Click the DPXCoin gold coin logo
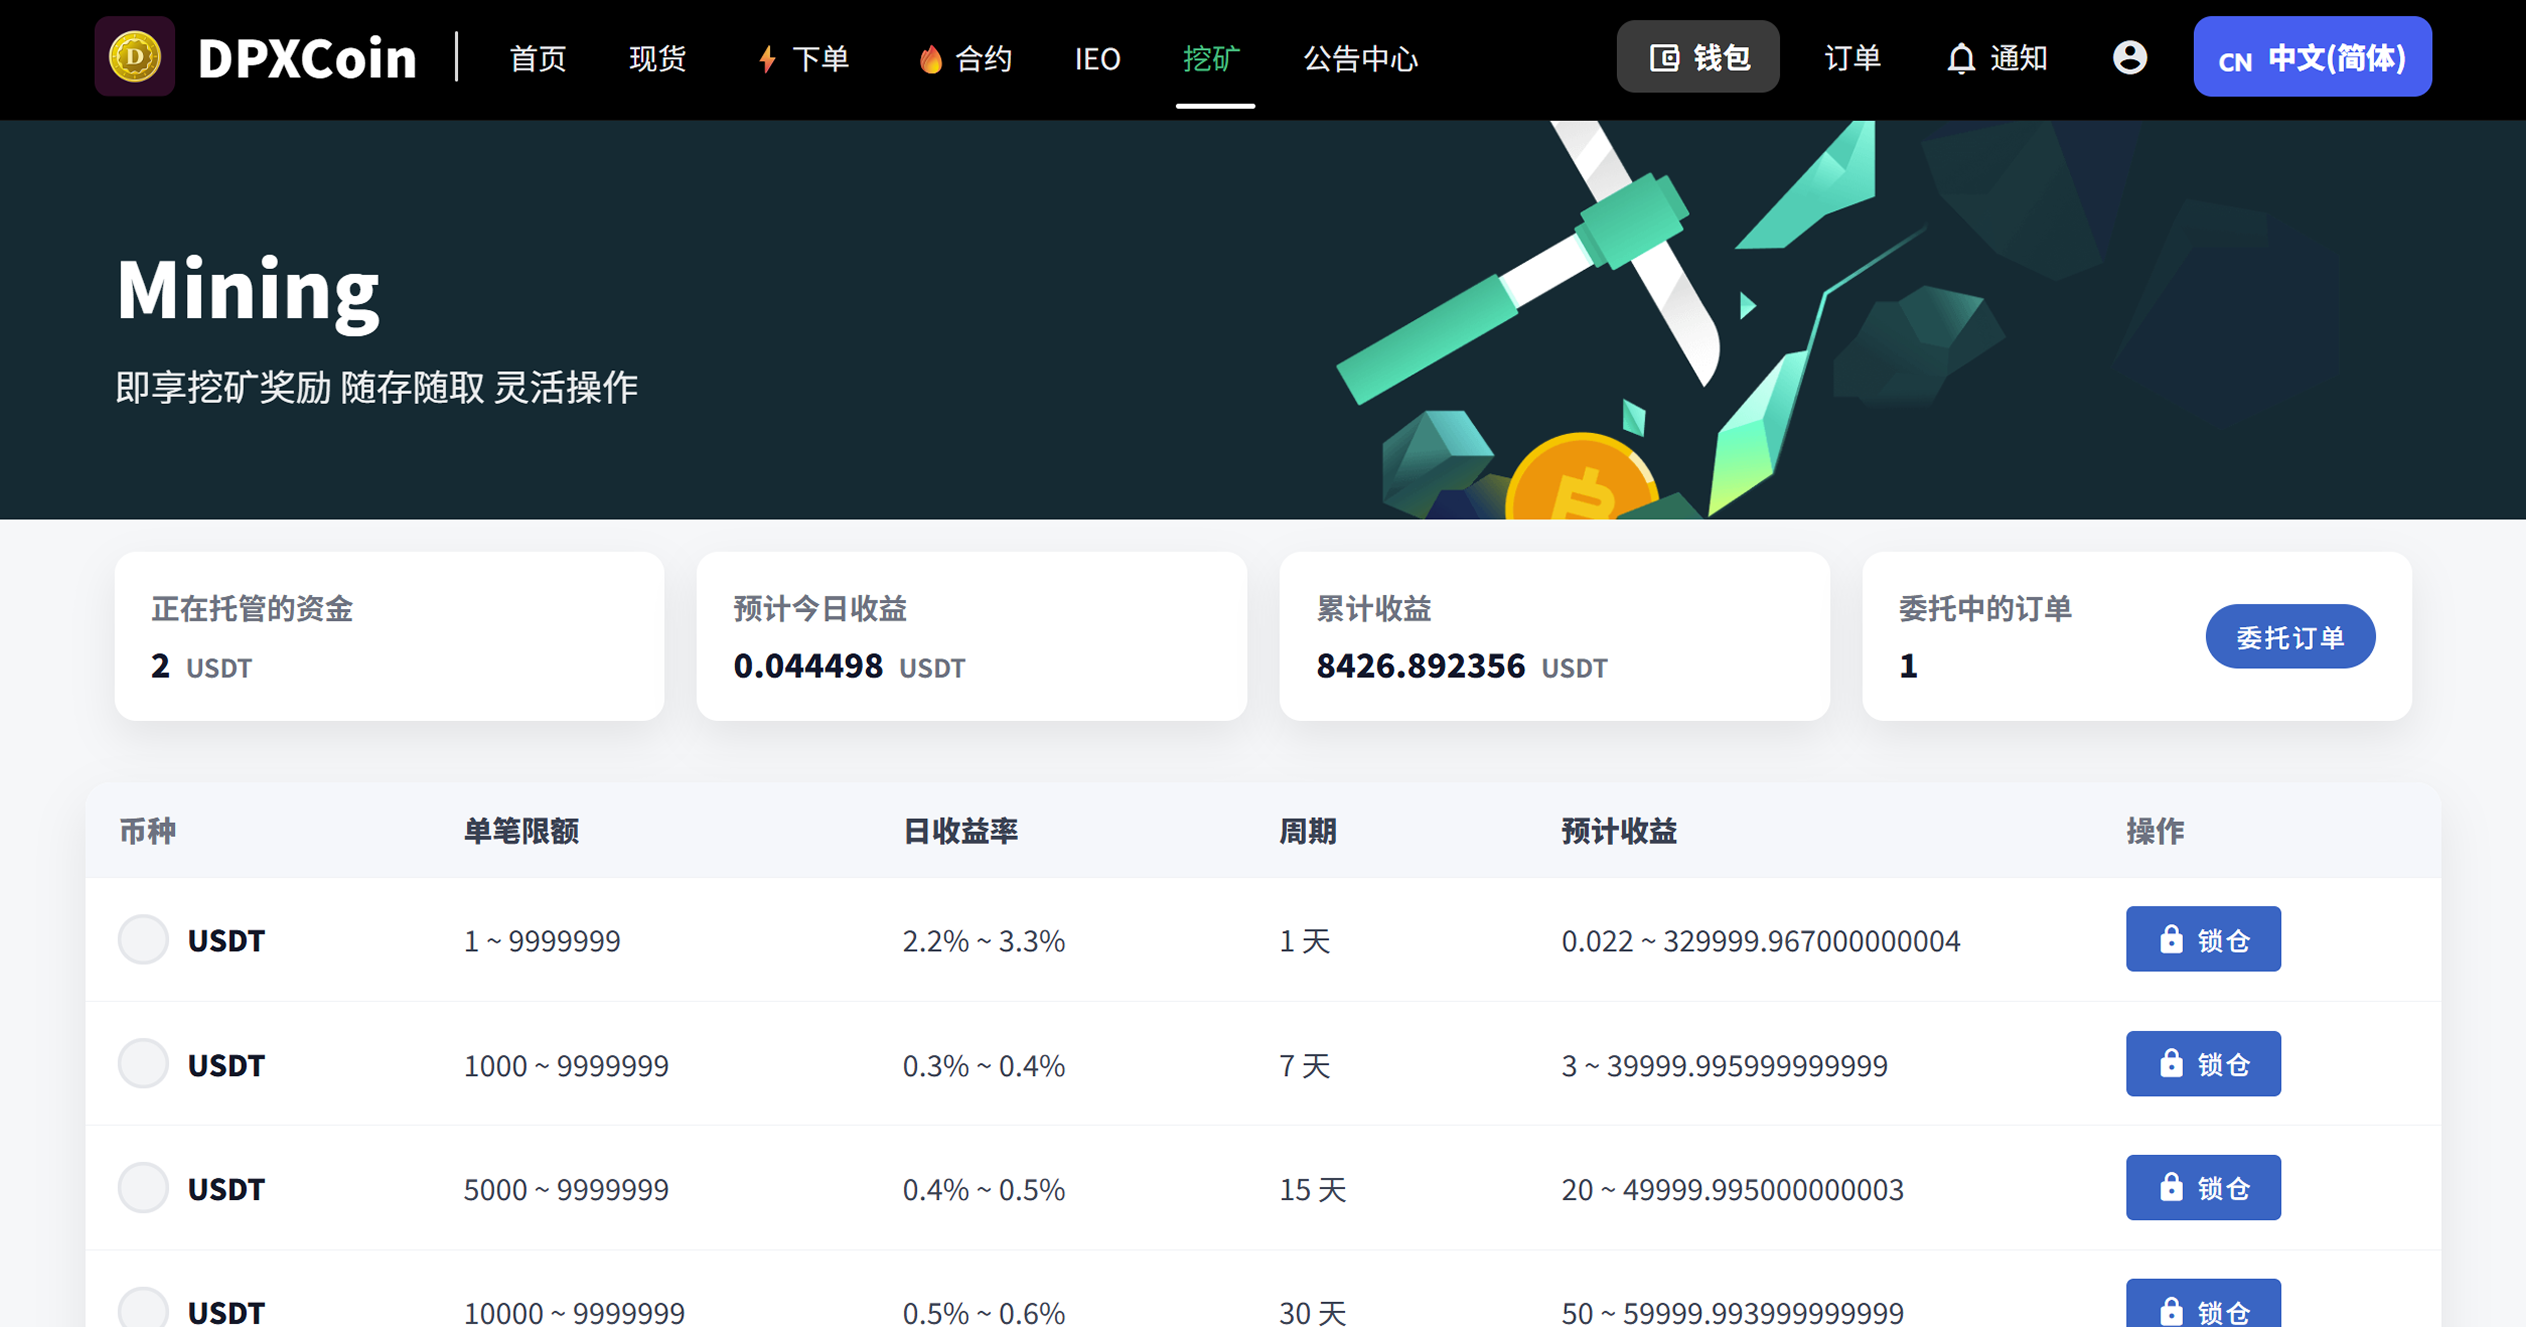This screenshot has width=2526, height=1327. pos(135,57)
